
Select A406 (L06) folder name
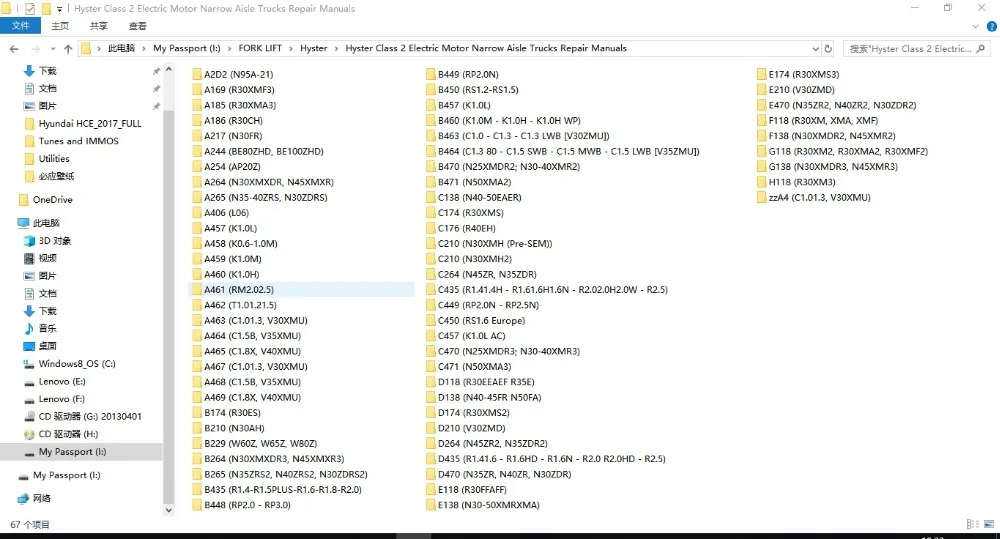click(226, 213)
